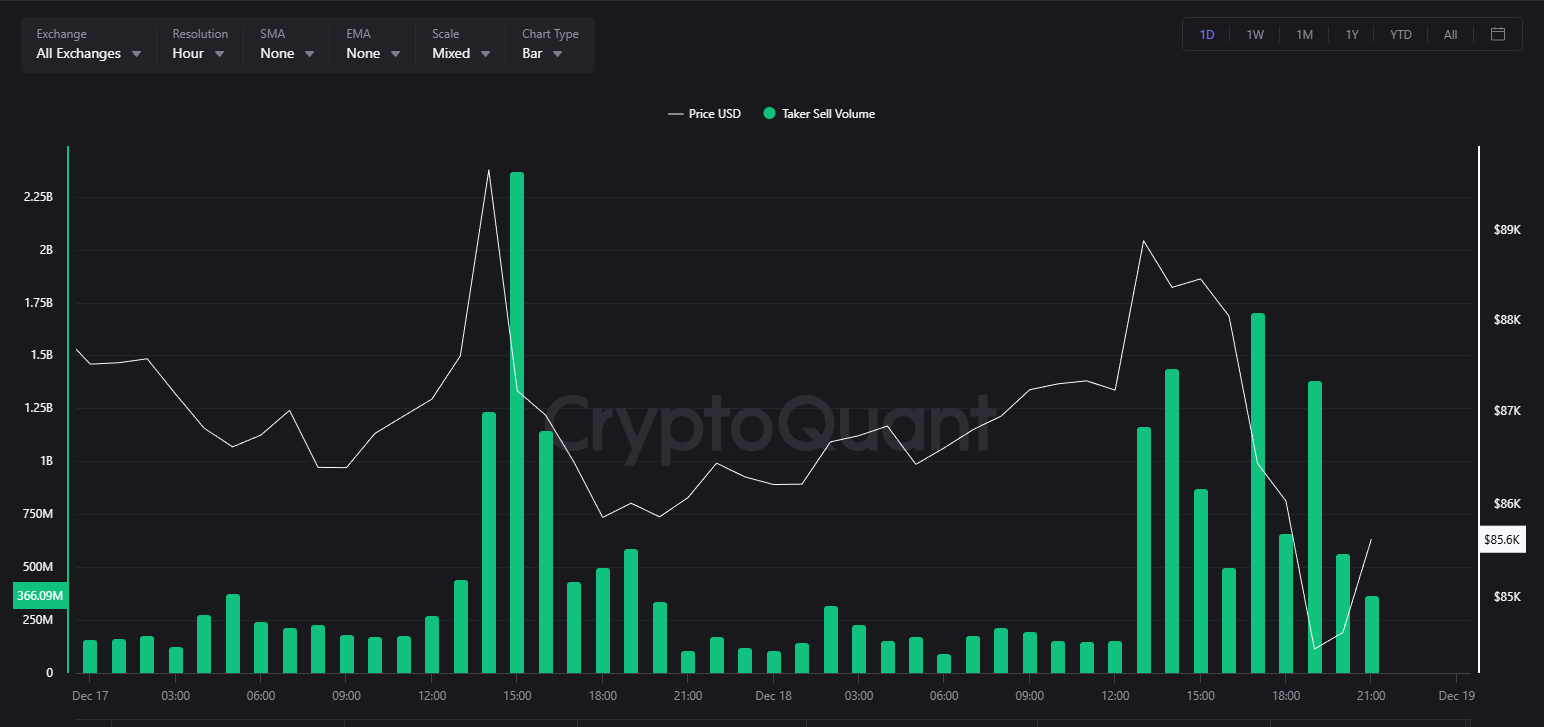Reselect the highlighted 1D timeframe
This screenshot has height=727, width=1544.
(x=1206, y=33)
